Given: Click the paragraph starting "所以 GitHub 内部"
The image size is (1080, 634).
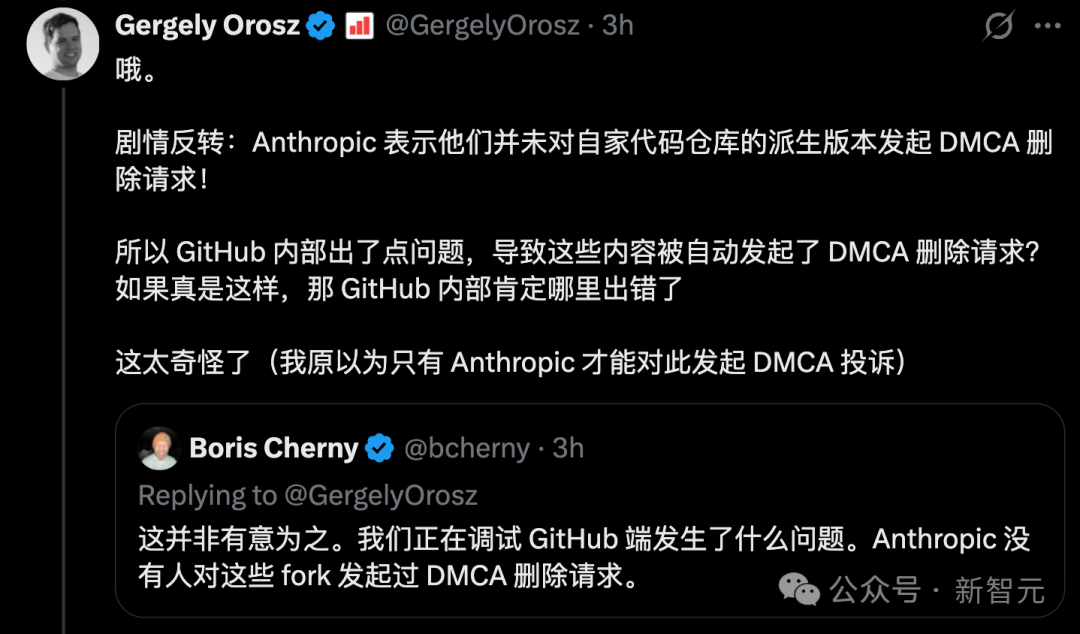Looking at the screenshot, I should click(578, 270).
